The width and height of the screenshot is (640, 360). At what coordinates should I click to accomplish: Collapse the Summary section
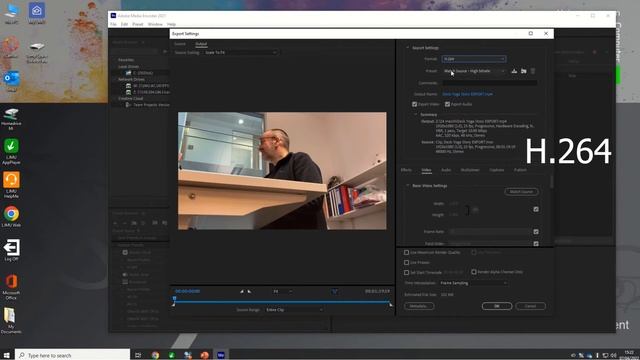coord(416,115)
